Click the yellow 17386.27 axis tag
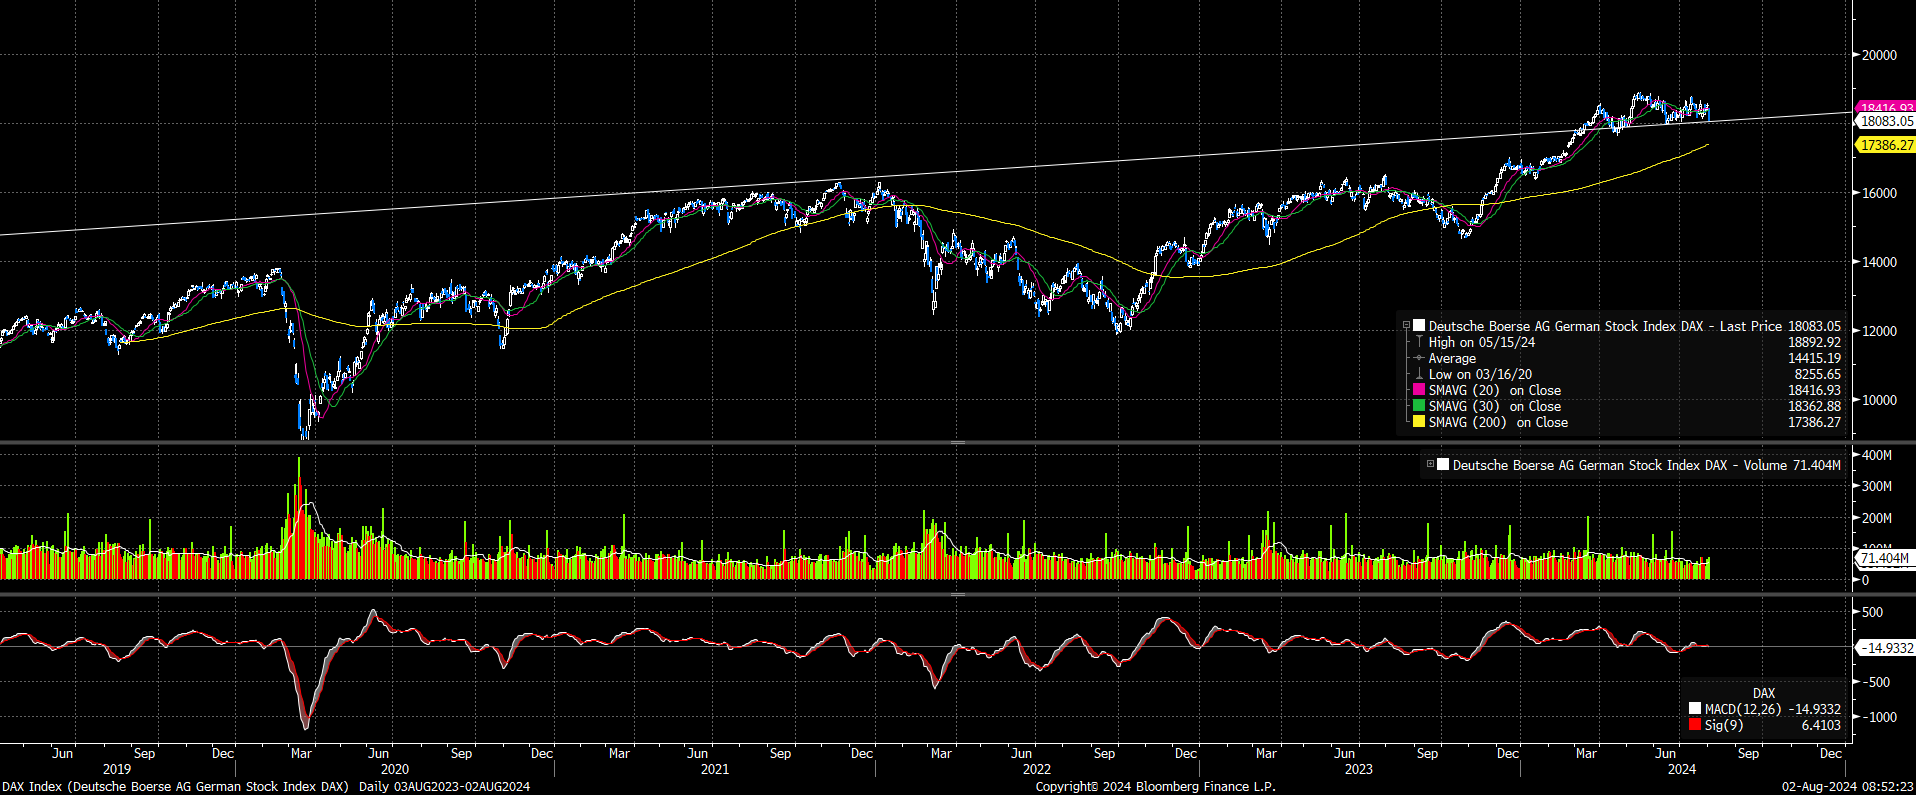Image resolution: width=1916 pixels, height=795 pixels. coord(1885,145)
